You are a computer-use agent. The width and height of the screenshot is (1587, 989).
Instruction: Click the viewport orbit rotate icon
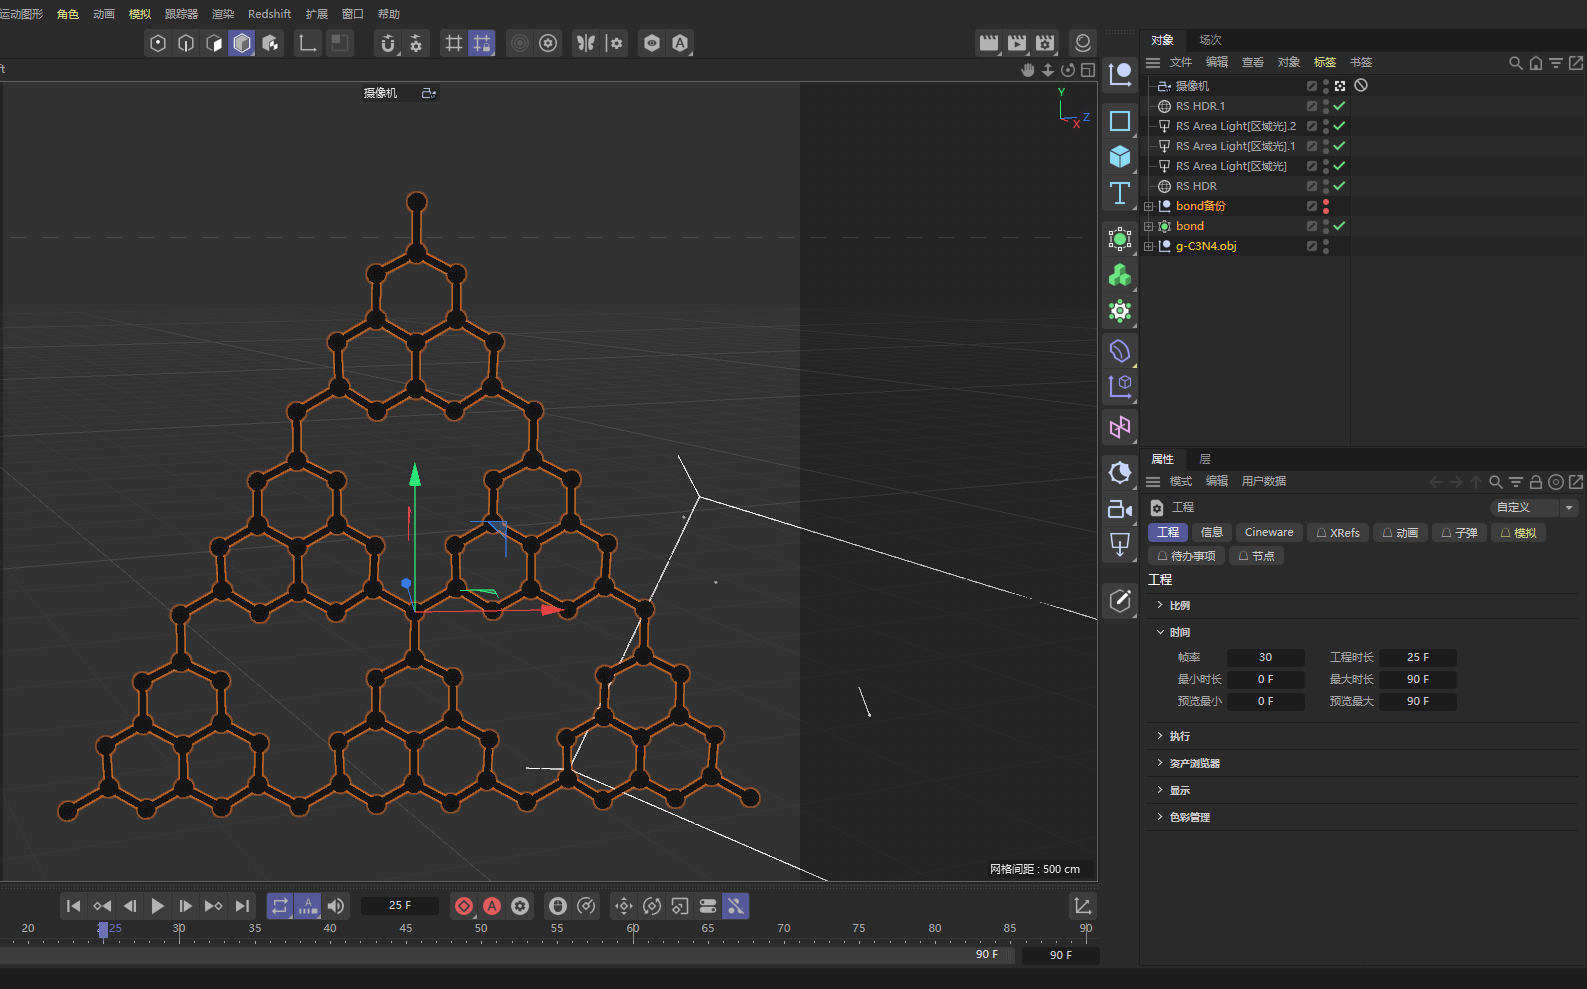[1068, 70]
